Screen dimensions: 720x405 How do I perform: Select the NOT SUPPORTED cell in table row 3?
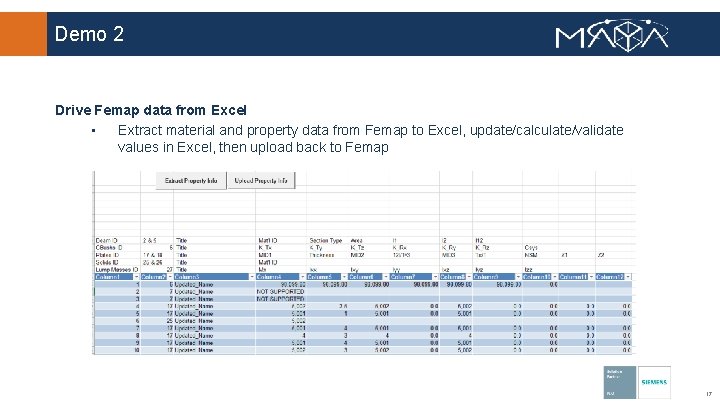281,299
